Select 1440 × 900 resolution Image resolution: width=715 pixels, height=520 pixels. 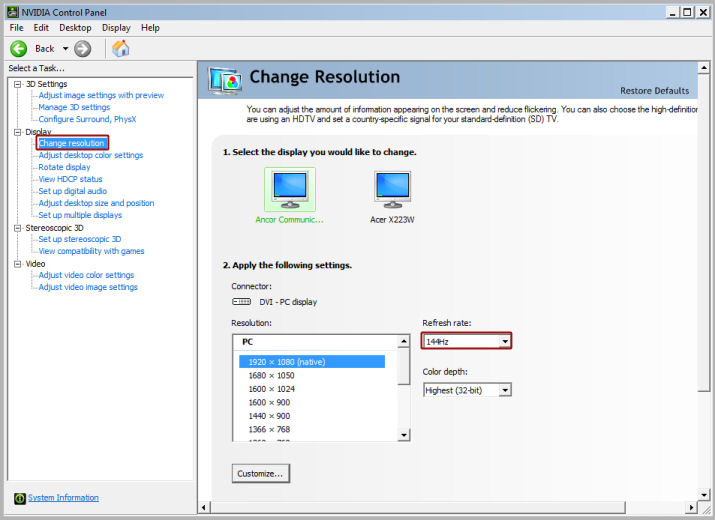click(269, 416)
